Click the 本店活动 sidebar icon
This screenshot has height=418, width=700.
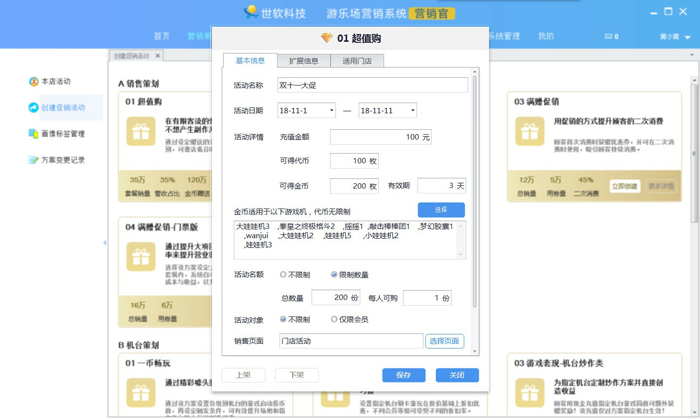pos(33,82)
